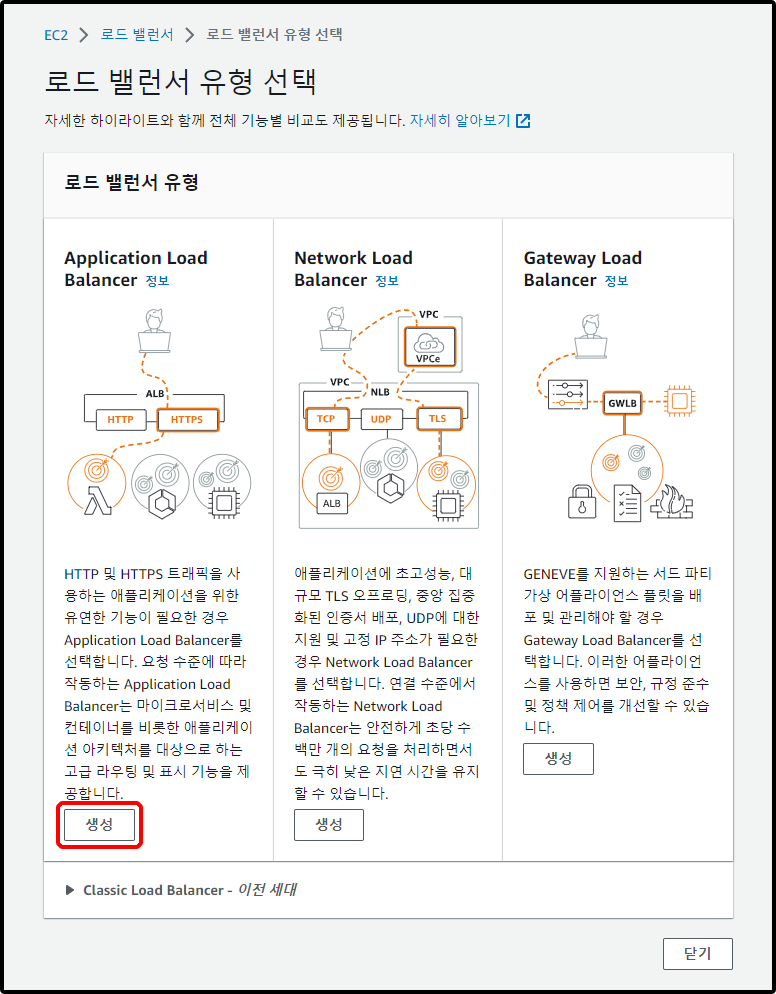This screenshot has height=994, width=776.
Task: Click 생성 under Gateway Load Balancer
Action: click(x=559, y=759)
